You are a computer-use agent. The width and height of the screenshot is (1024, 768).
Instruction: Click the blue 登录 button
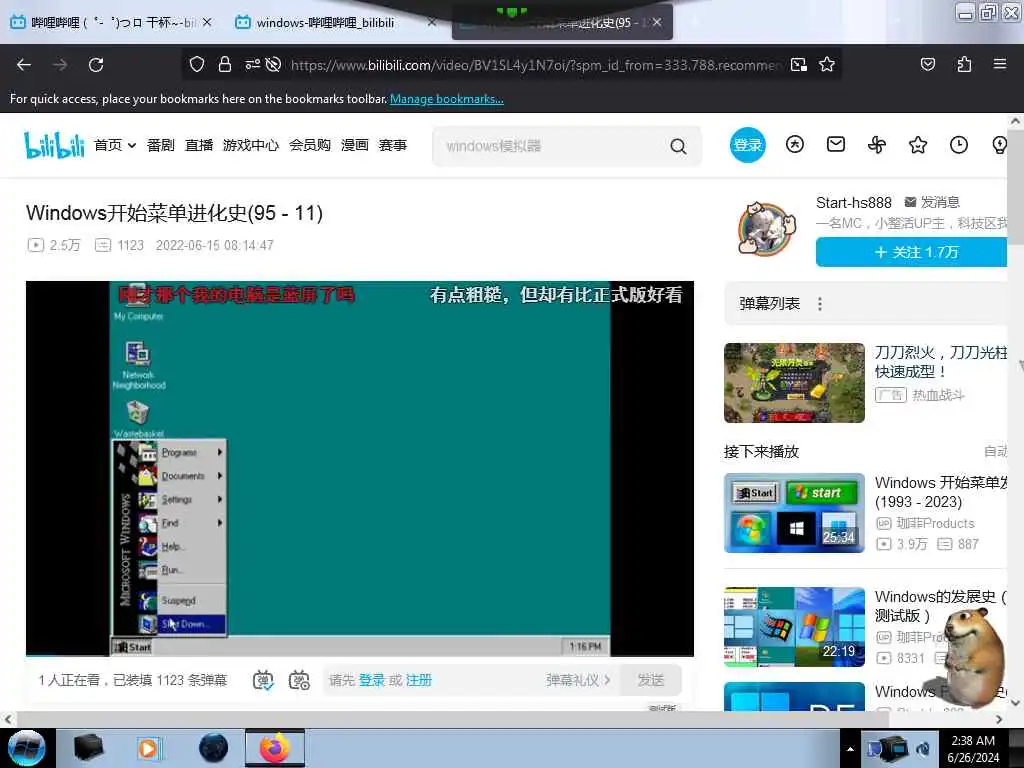click(x=747, y=145)
